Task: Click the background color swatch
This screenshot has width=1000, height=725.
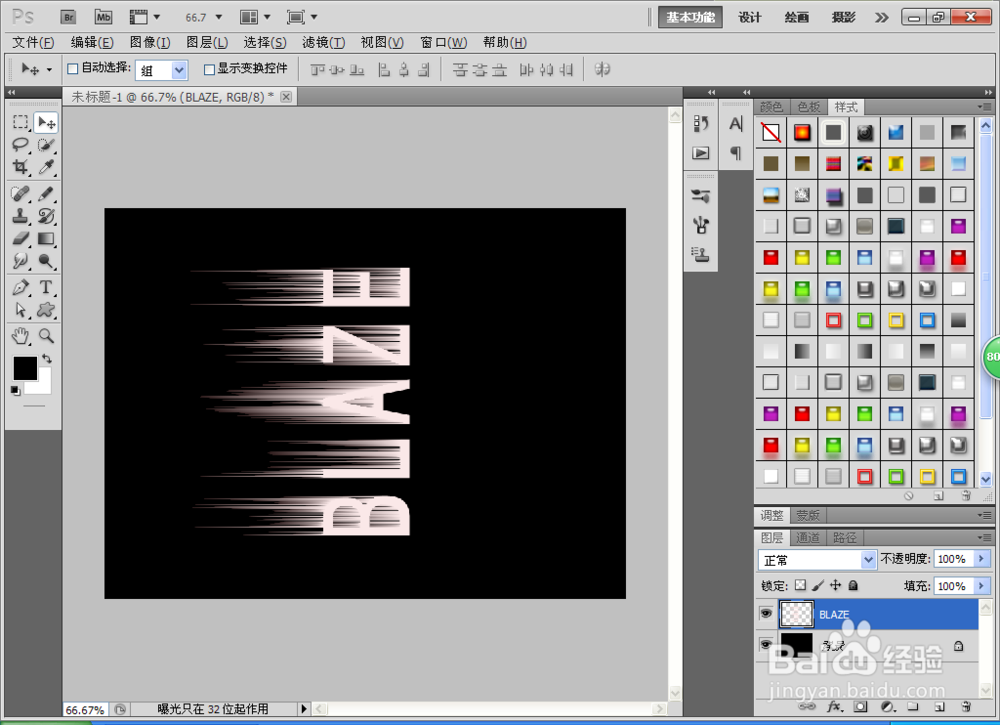Action: pyautogui.click(x=45, y=384)
